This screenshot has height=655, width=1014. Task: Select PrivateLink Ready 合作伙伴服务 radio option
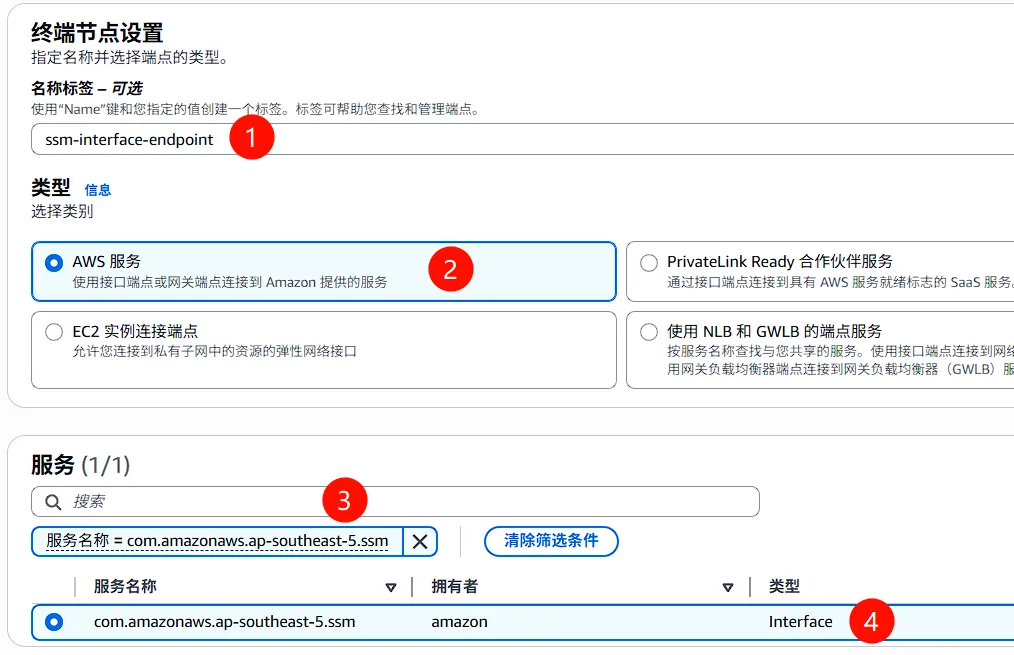click(x=649, y=263)
